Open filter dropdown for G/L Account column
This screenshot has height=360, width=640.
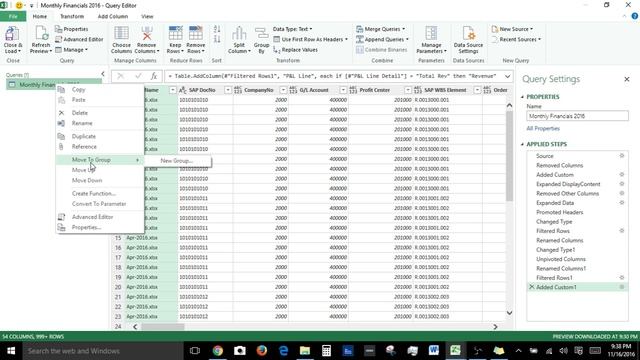click(x=343, y=90)
